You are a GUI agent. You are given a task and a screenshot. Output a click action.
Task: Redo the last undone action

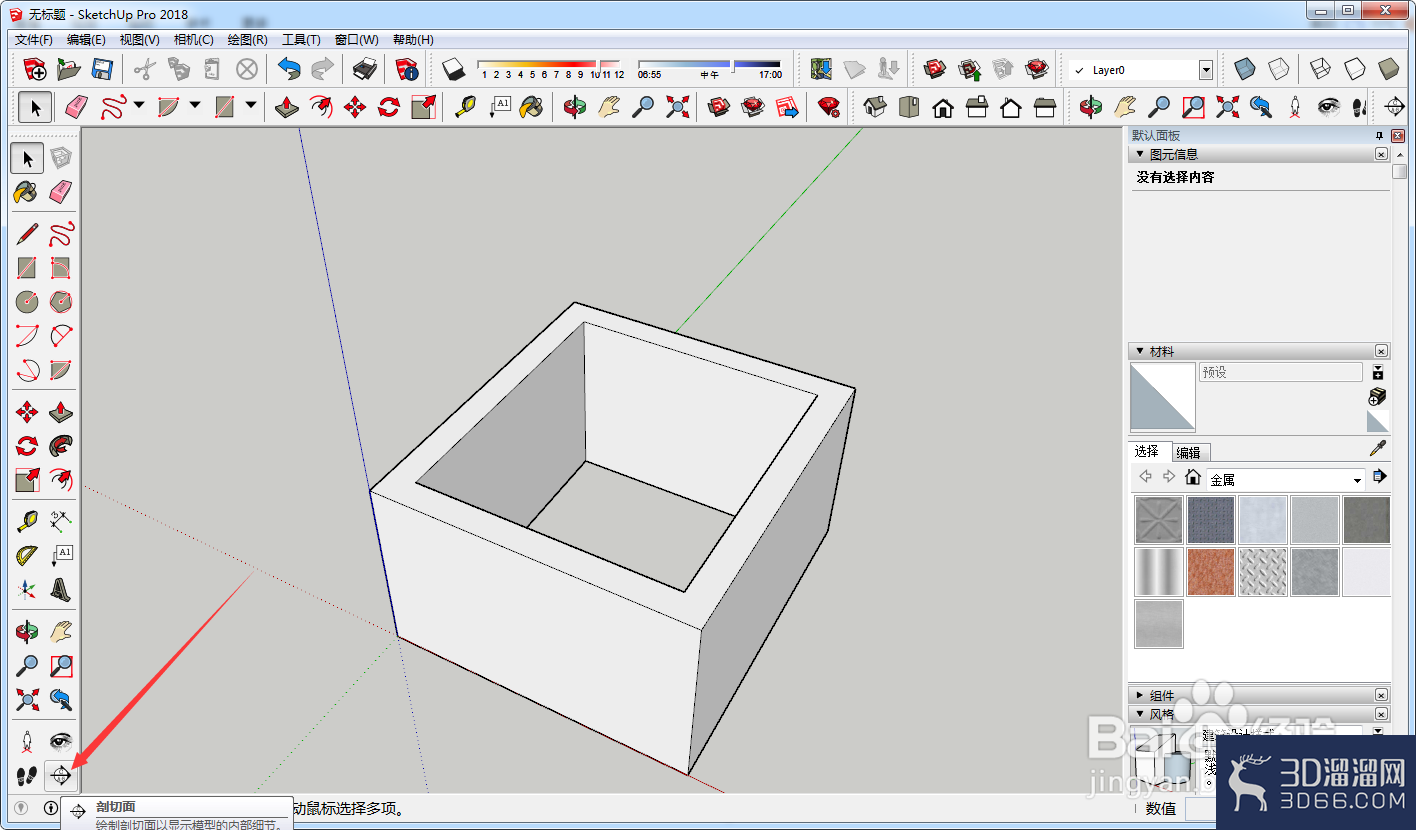[x=322, y=69]
